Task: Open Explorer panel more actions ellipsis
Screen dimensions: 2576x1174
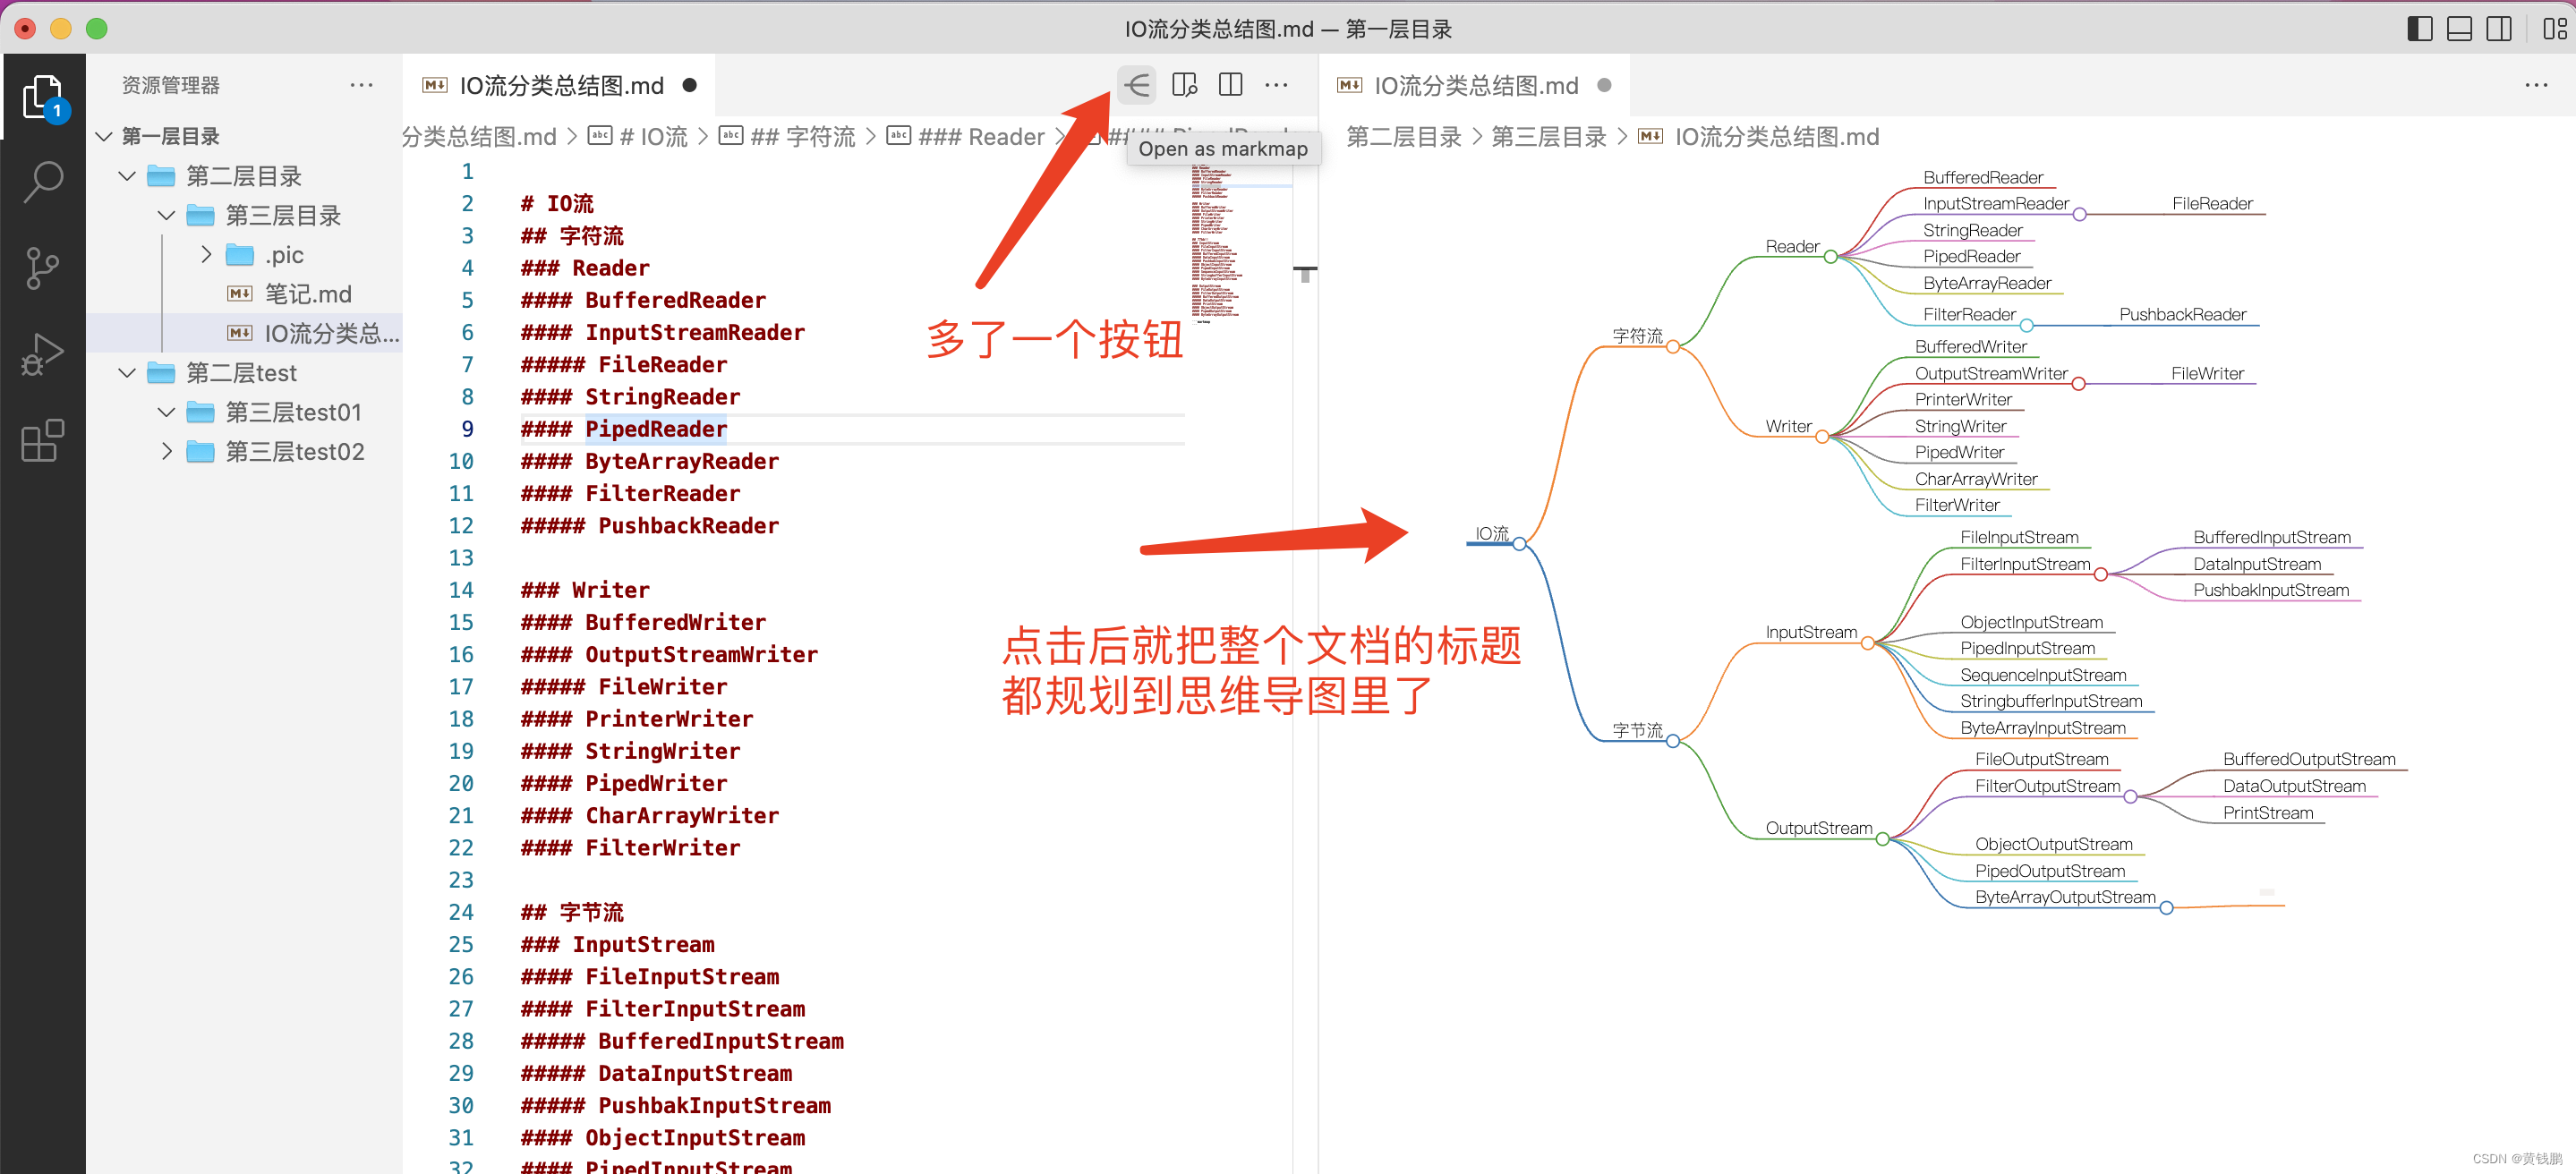Action: (x=361, y=85)
